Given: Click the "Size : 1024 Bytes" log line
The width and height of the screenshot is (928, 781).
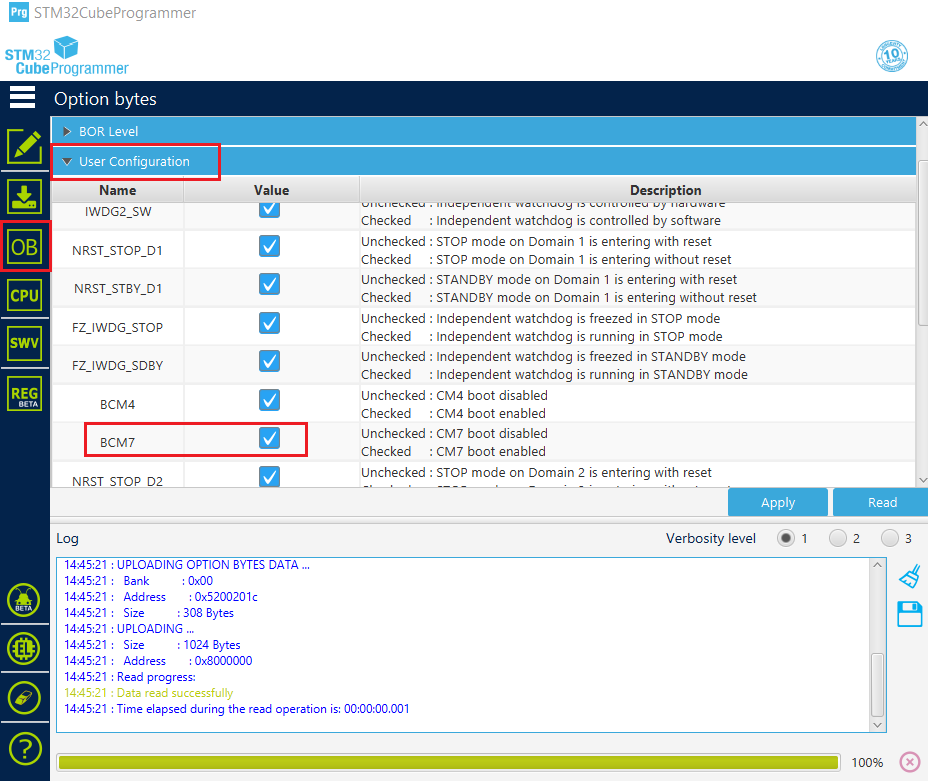Looking at the screenshot, I should [x=152, y=644].
